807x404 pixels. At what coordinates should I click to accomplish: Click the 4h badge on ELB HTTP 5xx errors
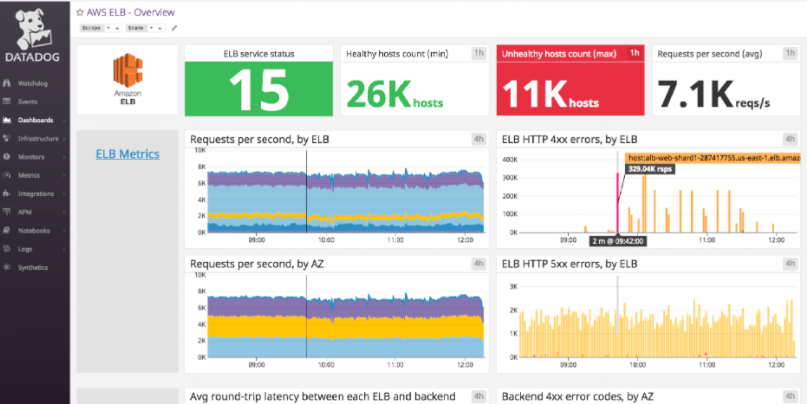click(790, 264)
